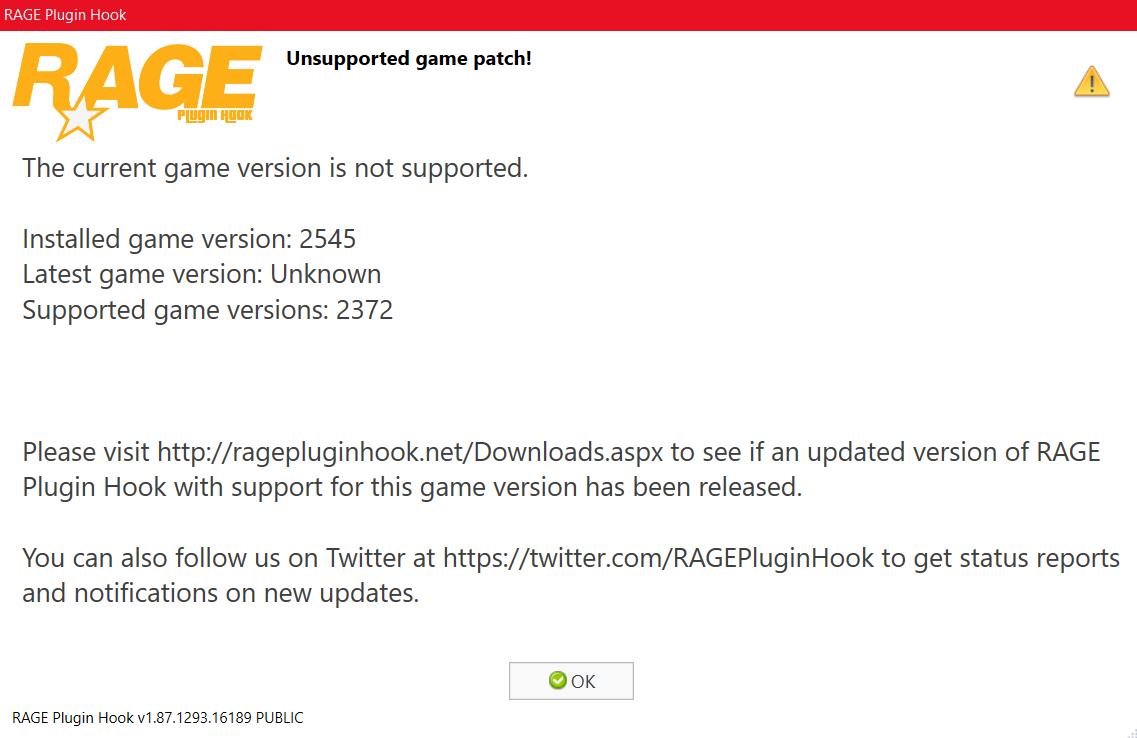Click 'Supported game versions: 2372' line
This screenshot has height=738, width=1137.
207,310
